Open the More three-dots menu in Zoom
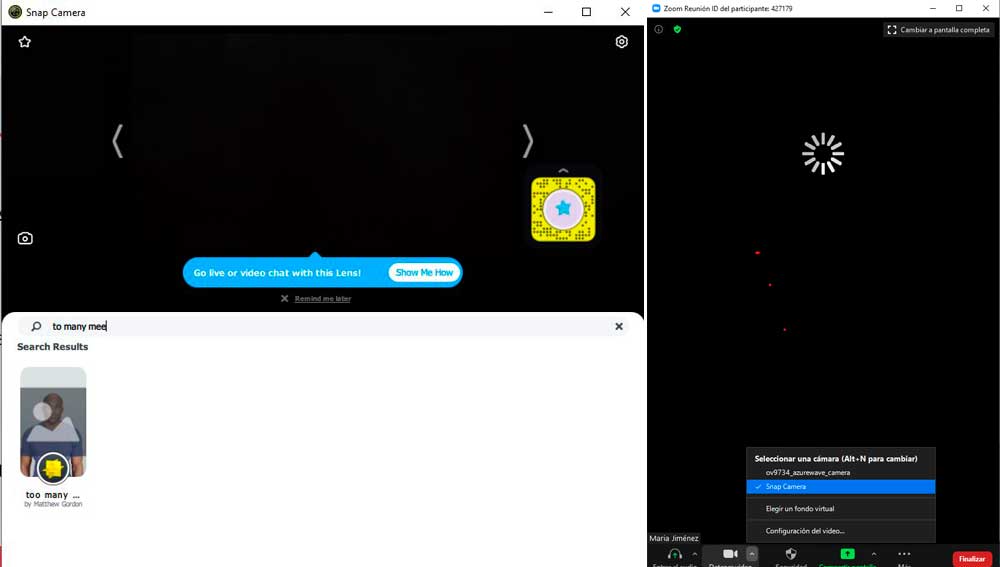Image resolution: width=1000 pixels, height=567 pixels. pyautogui.click(x=904, y=554)
